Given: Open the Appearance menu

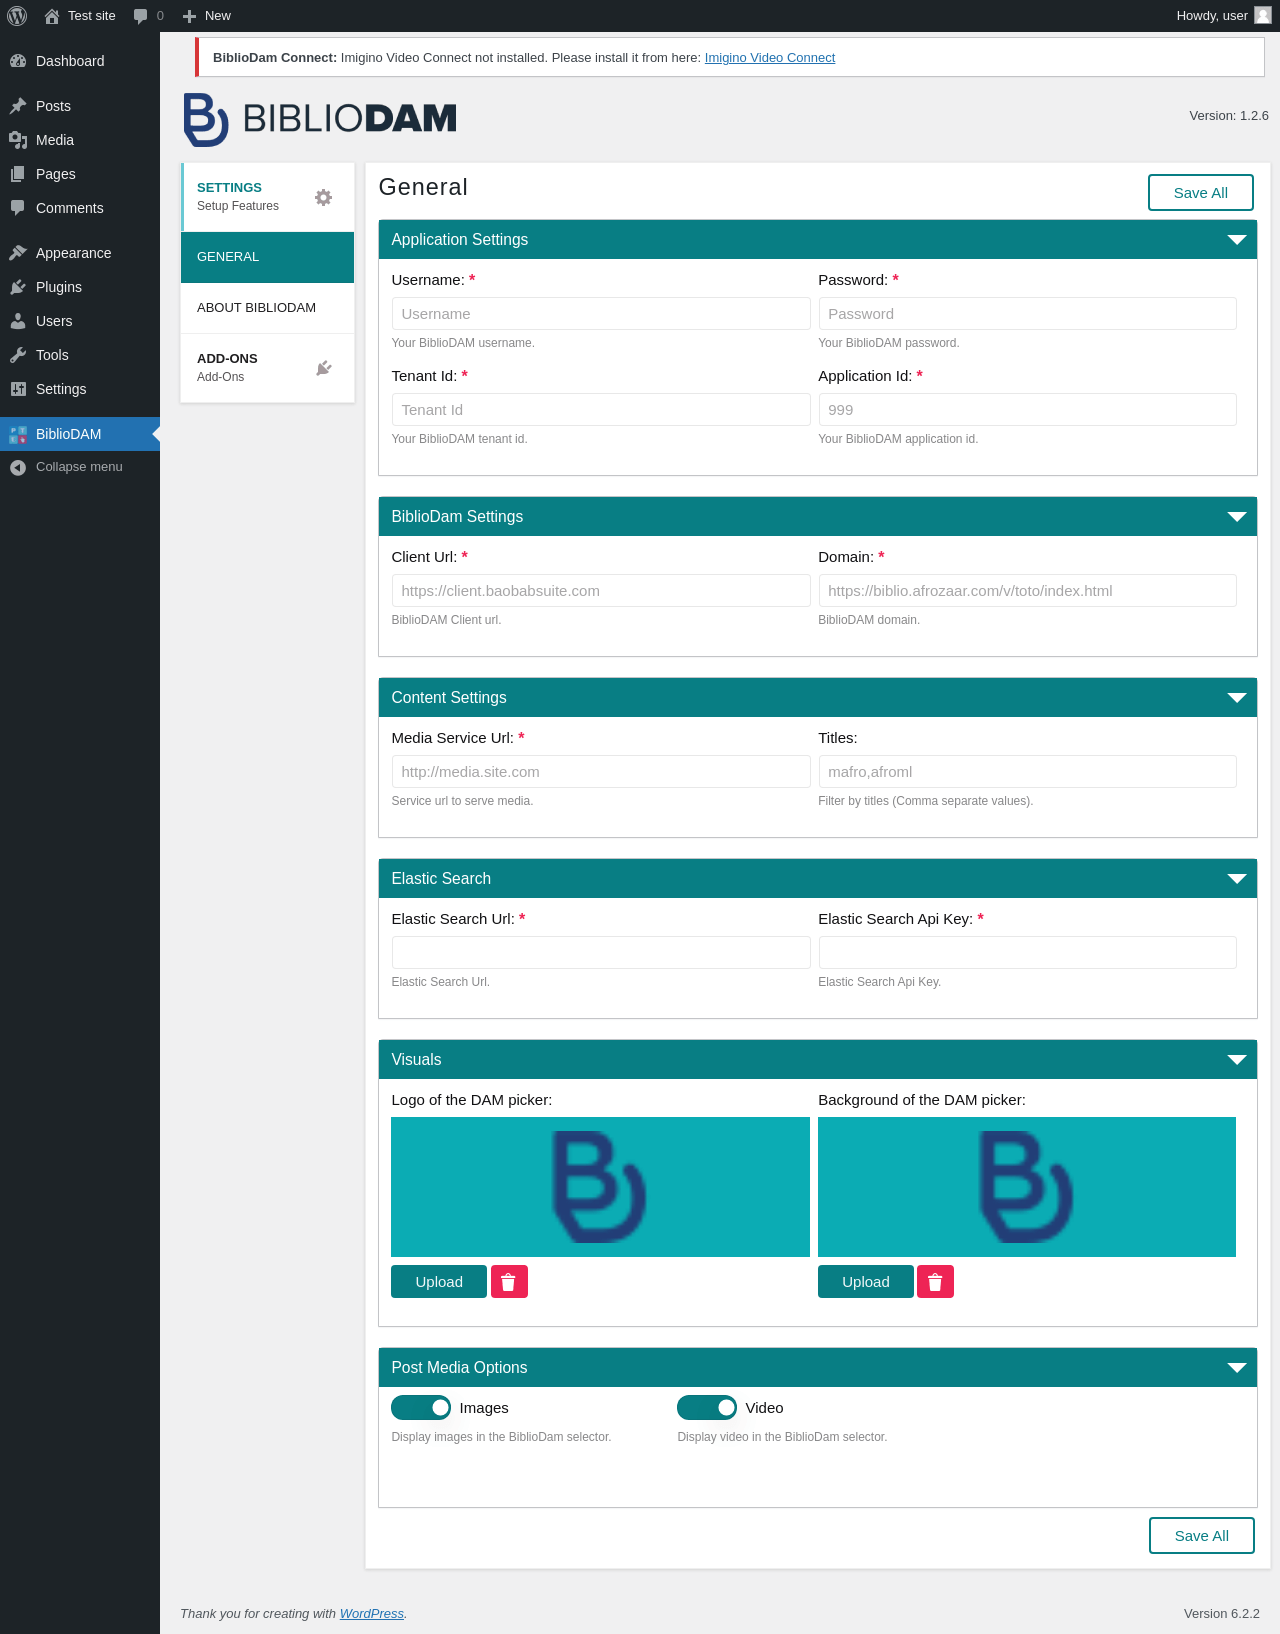Looking at the screenshot, I should [x=80, y=253].
